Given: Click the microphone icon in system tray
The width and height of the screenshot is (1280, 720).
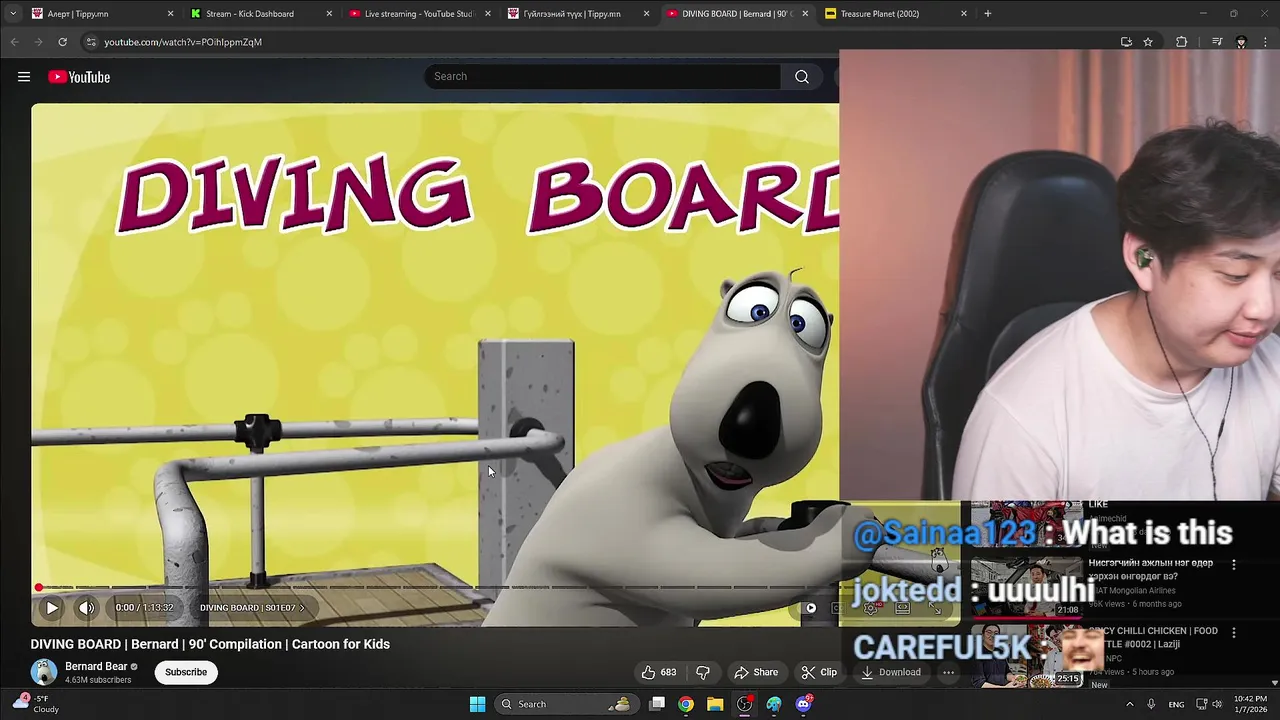Looking at the screenshot, I should point(1152,704).
